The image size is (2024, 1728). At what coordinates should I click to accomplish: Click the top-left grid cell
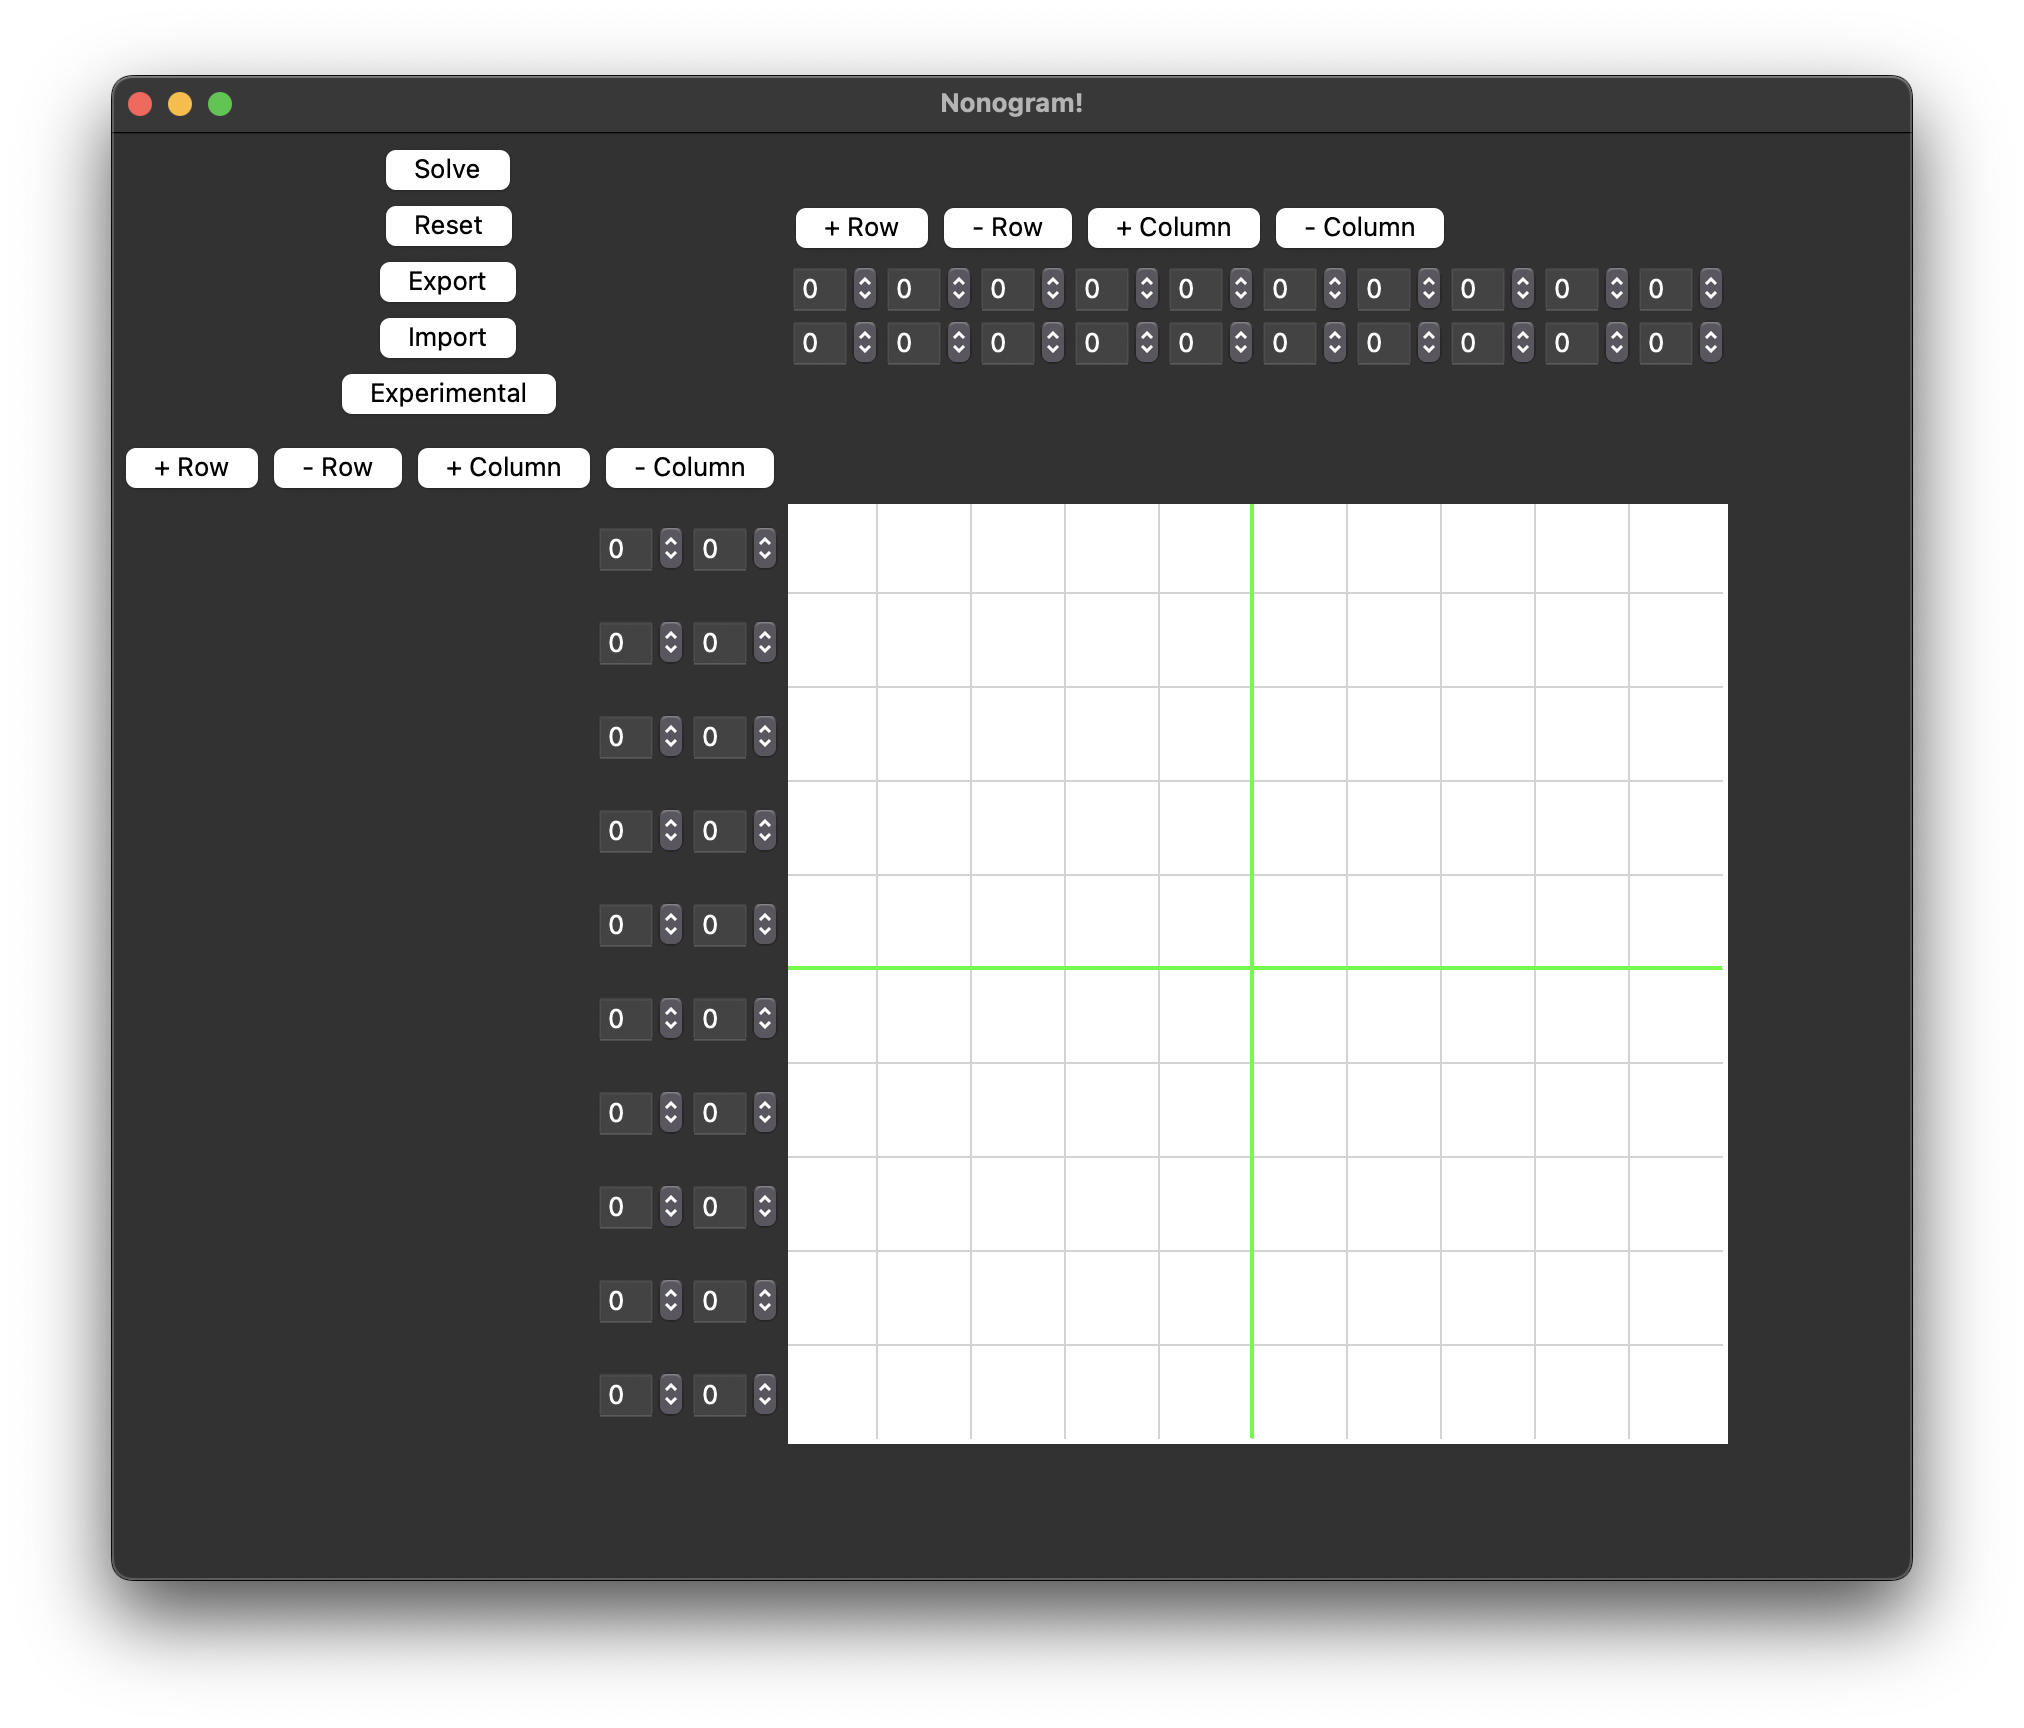click(x=832, y=548)
